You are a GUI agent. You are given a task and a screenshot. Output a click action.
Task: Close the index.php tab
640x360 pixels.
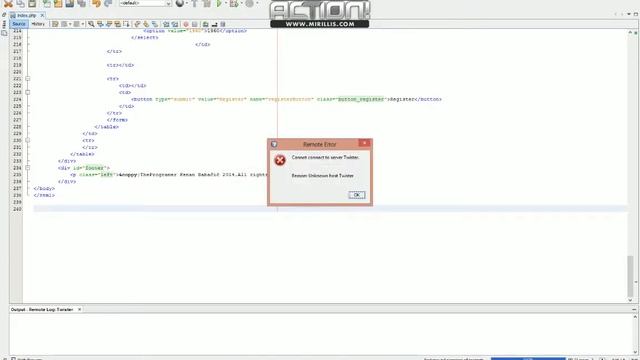coord(42,15)
